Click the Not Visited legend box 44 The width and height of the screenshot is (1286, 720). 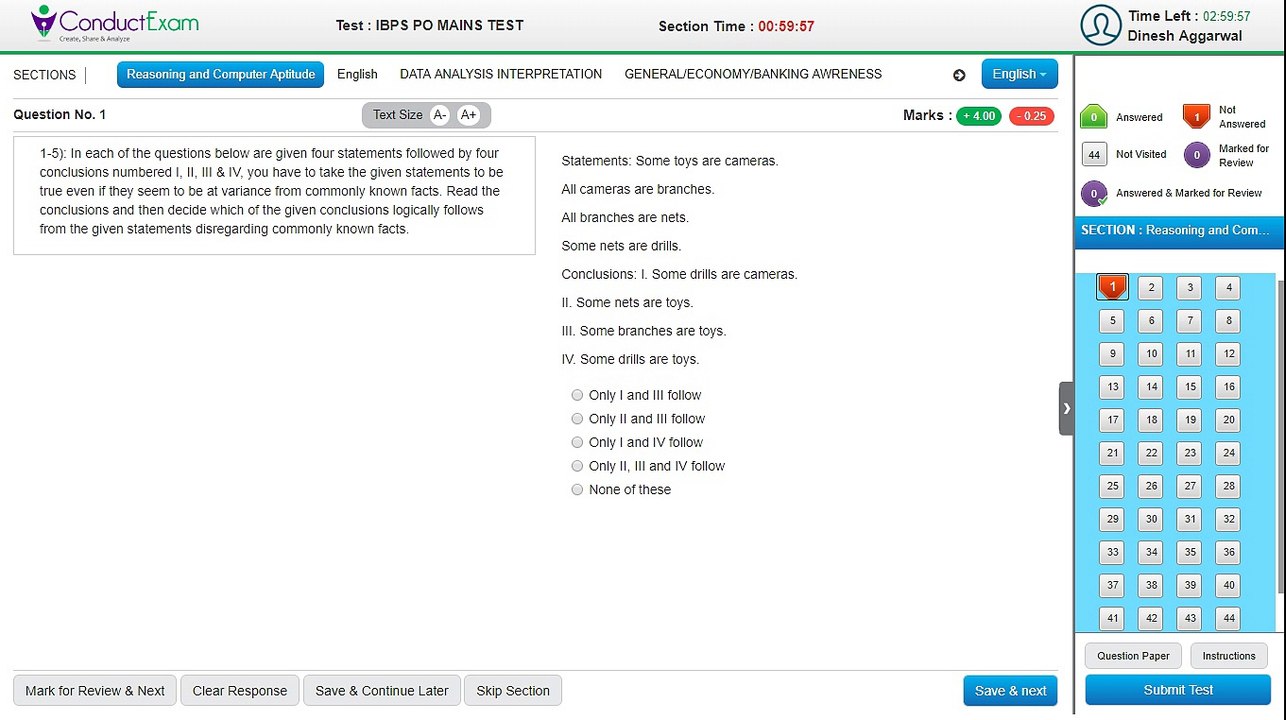(1094, 154)
